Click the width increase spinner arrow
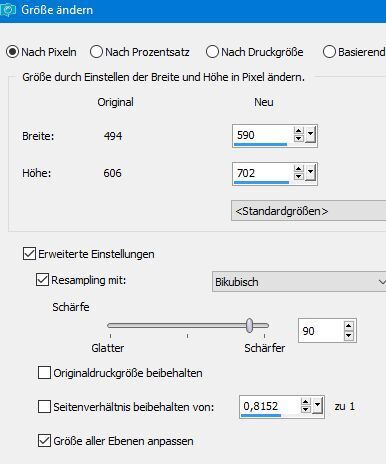Viewport: 386px width, 464px height. click(x=298, y=131)
